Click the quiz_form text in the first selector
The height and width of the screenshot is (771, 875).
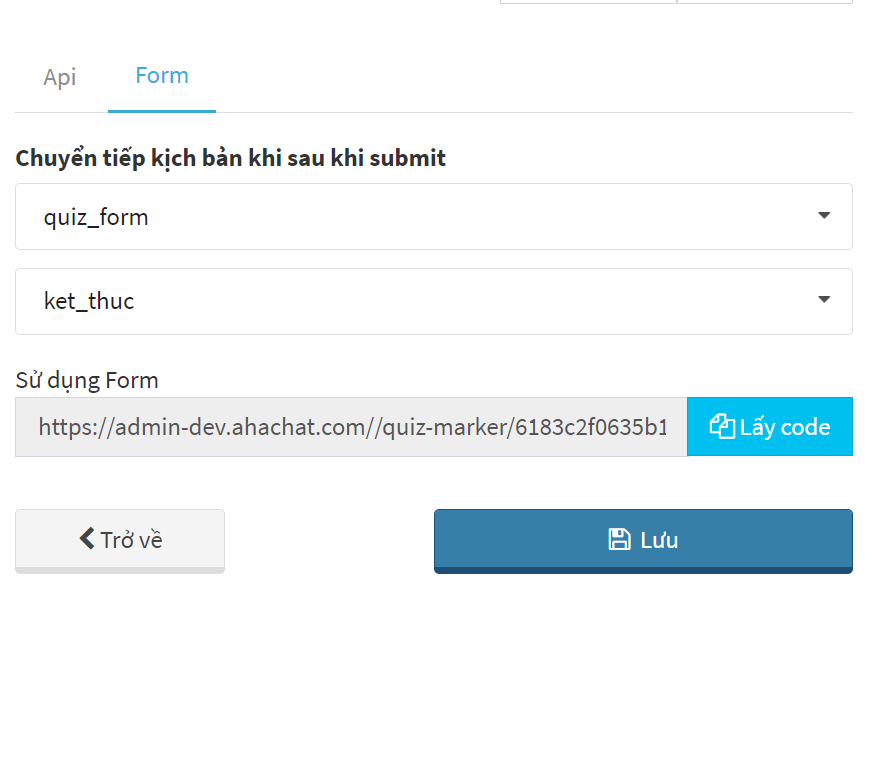tap(96, 217)
